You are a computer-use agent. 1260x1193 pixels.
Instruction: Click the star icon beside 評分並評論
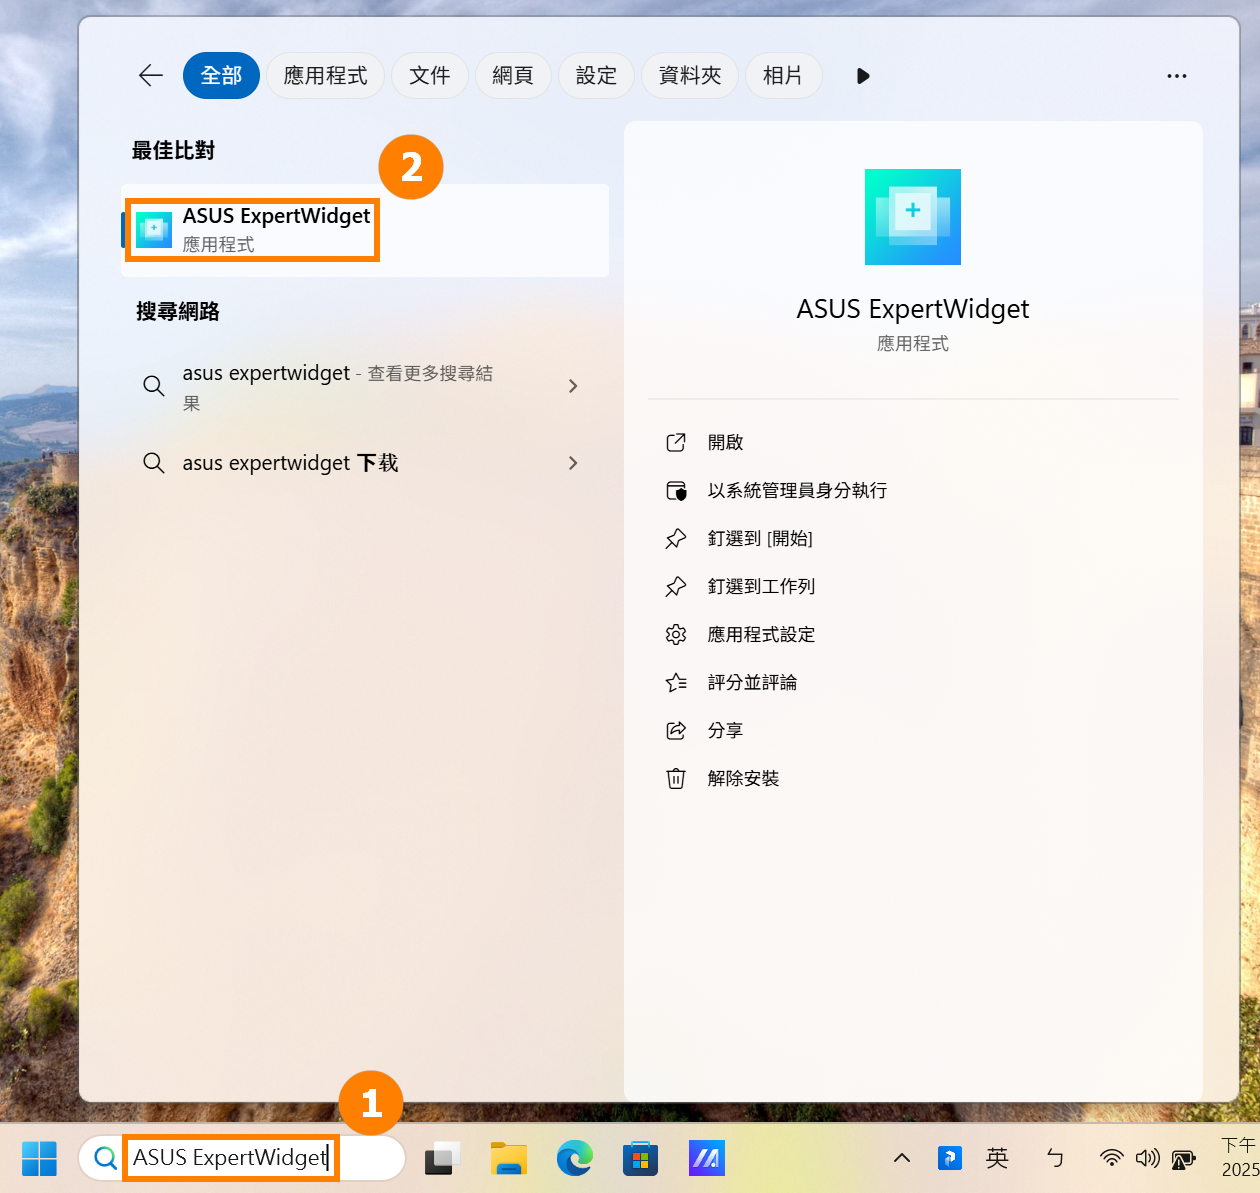676,682
